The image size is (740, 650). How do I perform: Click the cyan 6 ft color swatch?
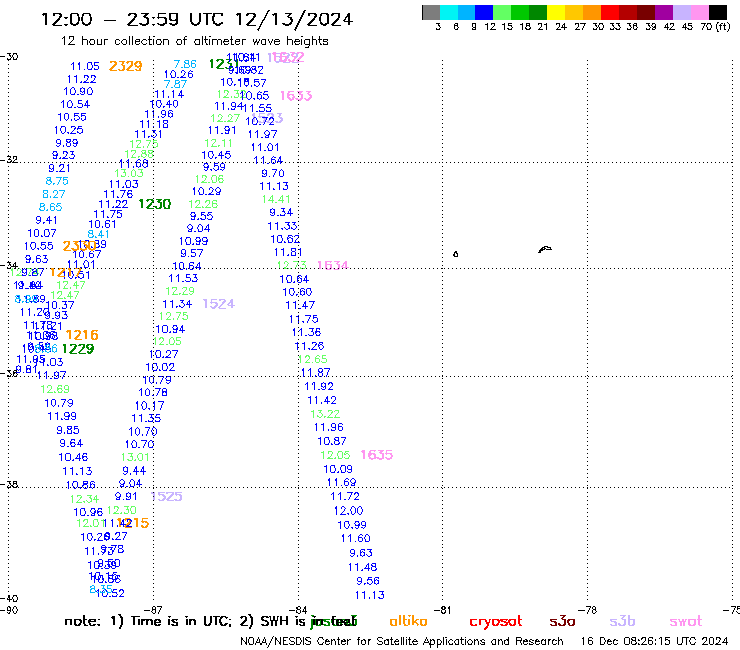click(449, 12)
